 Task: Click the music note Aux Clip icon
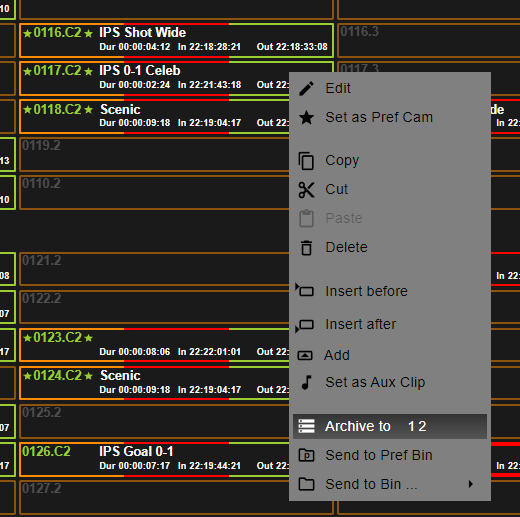tap(306, 382)
